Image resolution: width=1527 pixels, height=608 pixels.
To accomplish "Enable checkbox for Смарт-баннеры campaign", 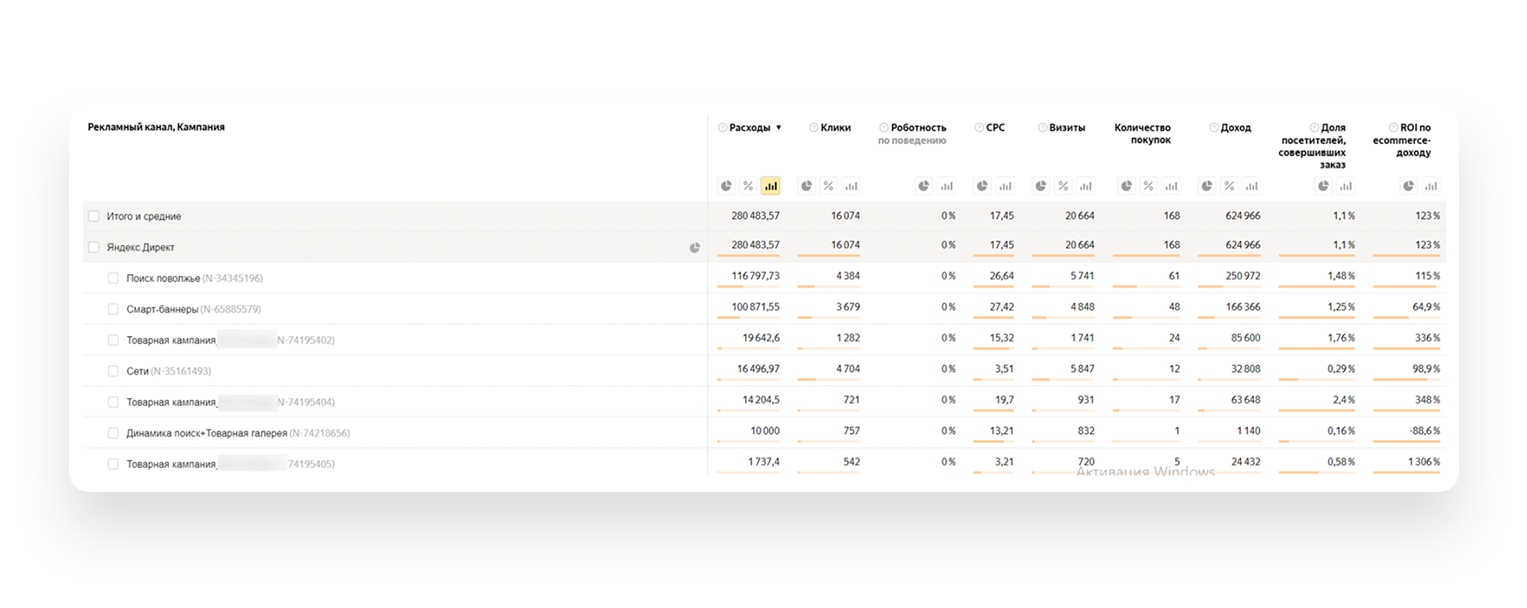I will click(114, 309).
